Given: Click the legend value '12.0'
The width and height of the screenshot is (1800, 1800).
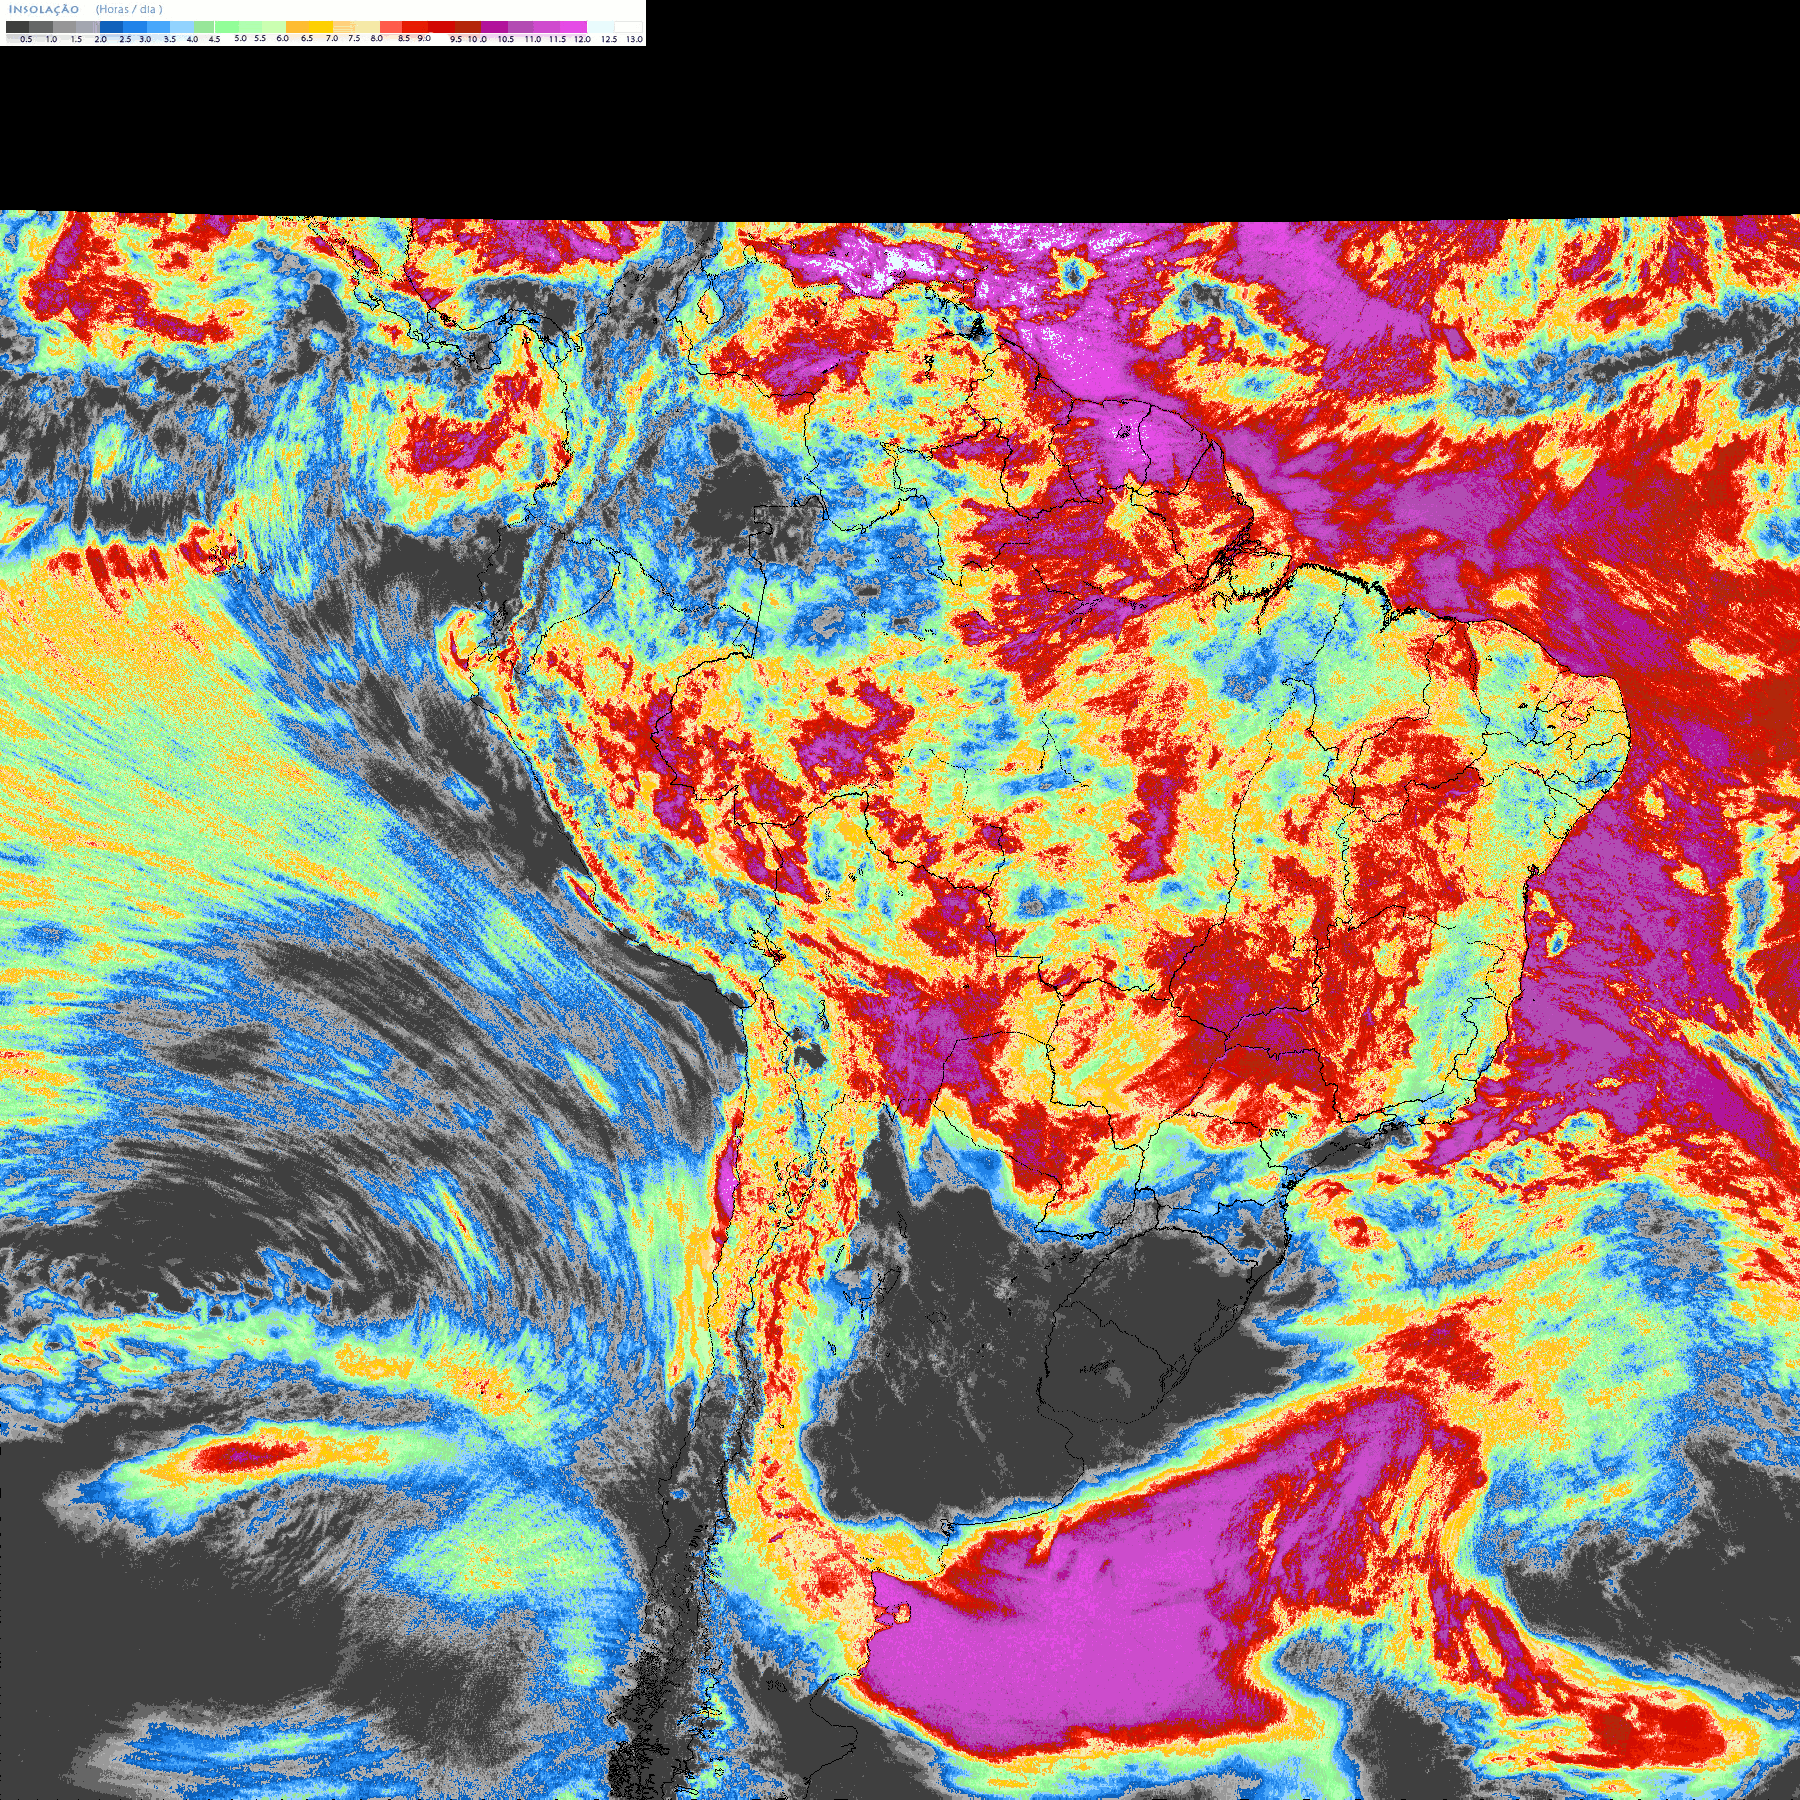Looking at the screenshot, I should (x=582, y=39).
